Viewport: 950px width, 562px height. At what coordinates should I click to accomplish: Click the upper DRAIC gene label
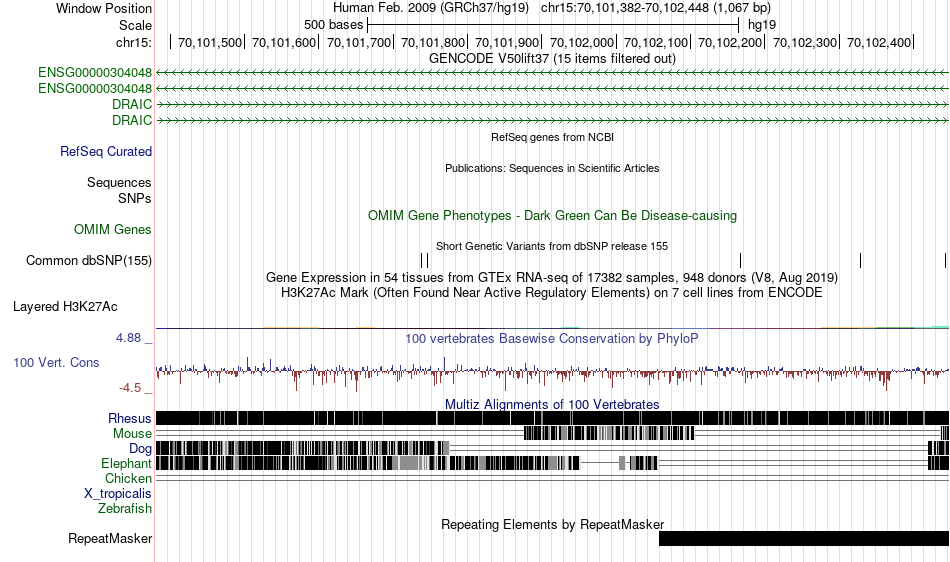coord(132,104)
